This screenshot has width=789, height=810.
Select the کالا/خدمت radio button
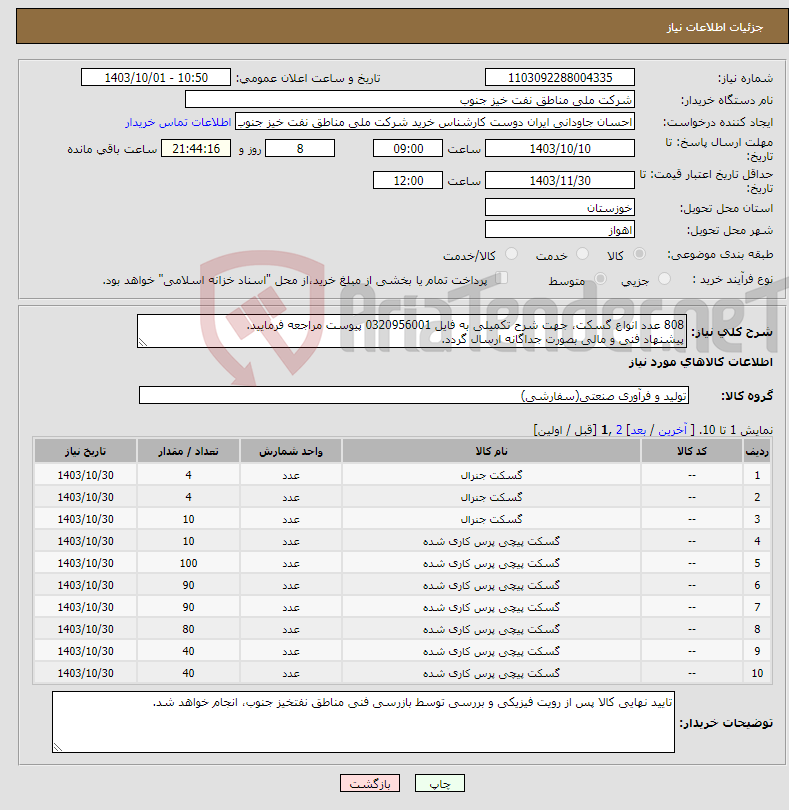[x=511, y=254]
